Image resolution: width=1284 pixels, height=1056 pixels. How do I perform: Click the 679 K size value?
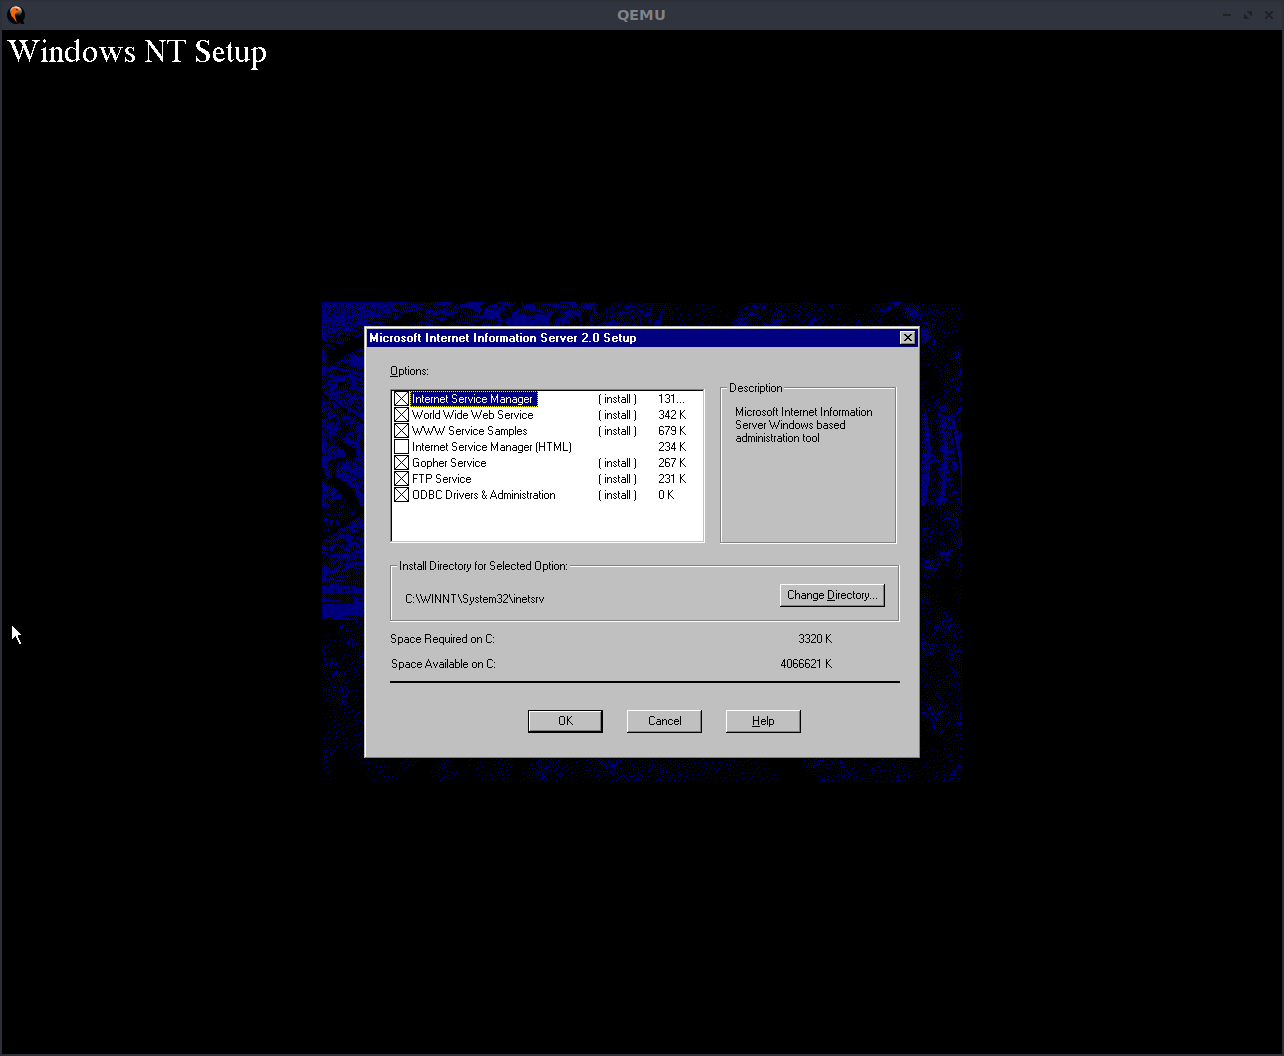pyautogui.click(x=672, y=431)
